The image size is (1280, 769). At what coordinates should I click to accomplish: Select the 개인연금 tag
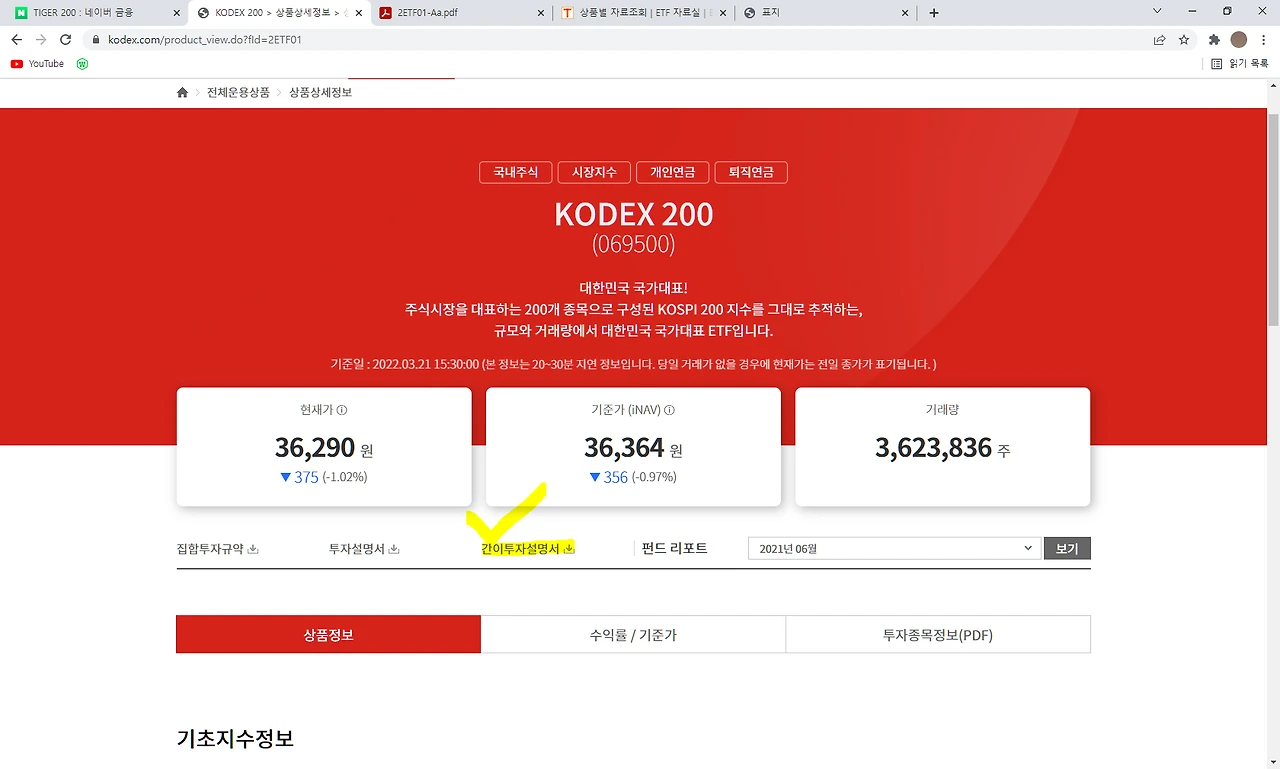tap(673, 172)
